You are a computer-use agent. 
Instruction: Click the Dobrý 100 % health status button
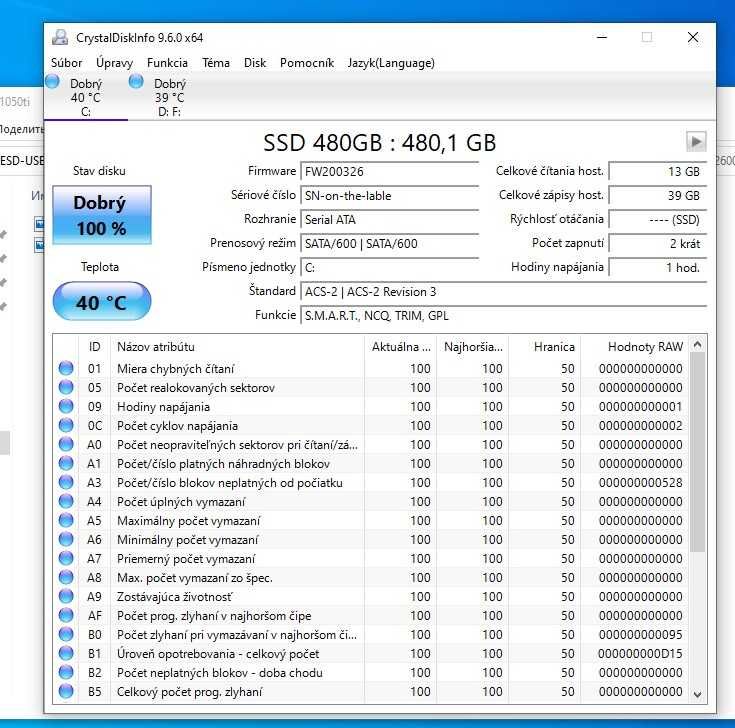102,215
